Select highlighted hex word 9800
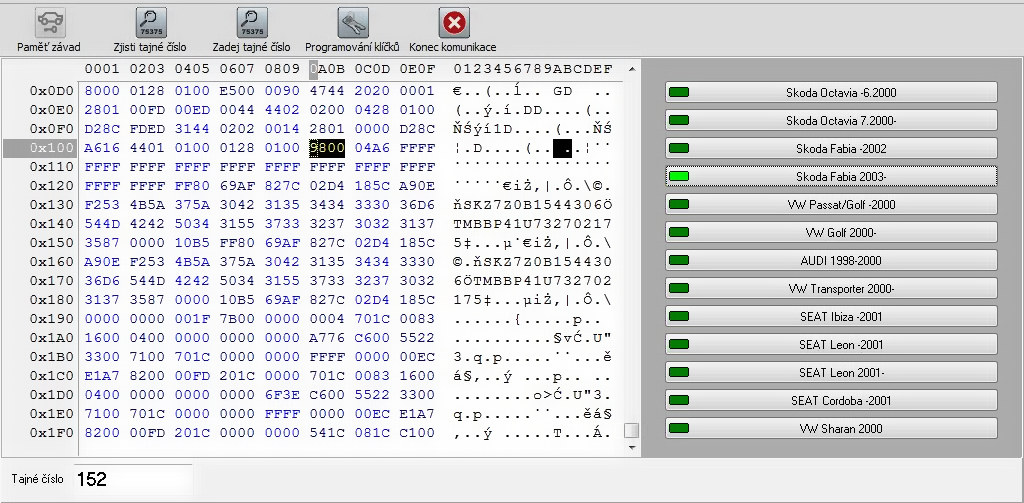The image size is (1024, 503). [x=327, y=148]
